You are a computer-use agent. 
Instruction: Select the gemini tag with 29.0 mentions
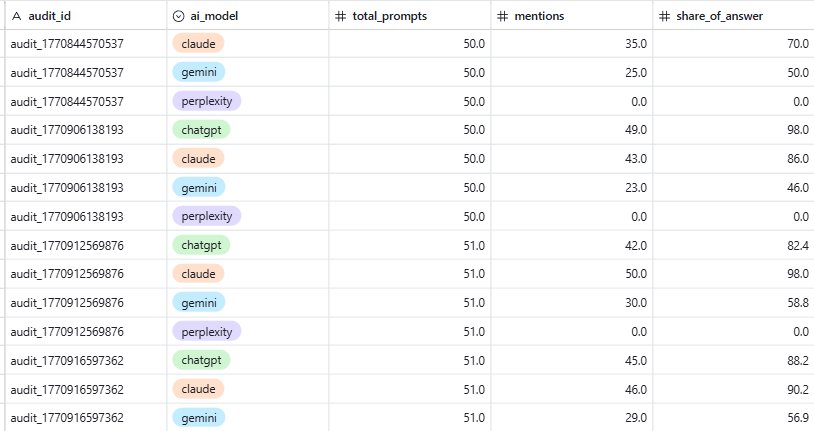click(x=199, y=418)
